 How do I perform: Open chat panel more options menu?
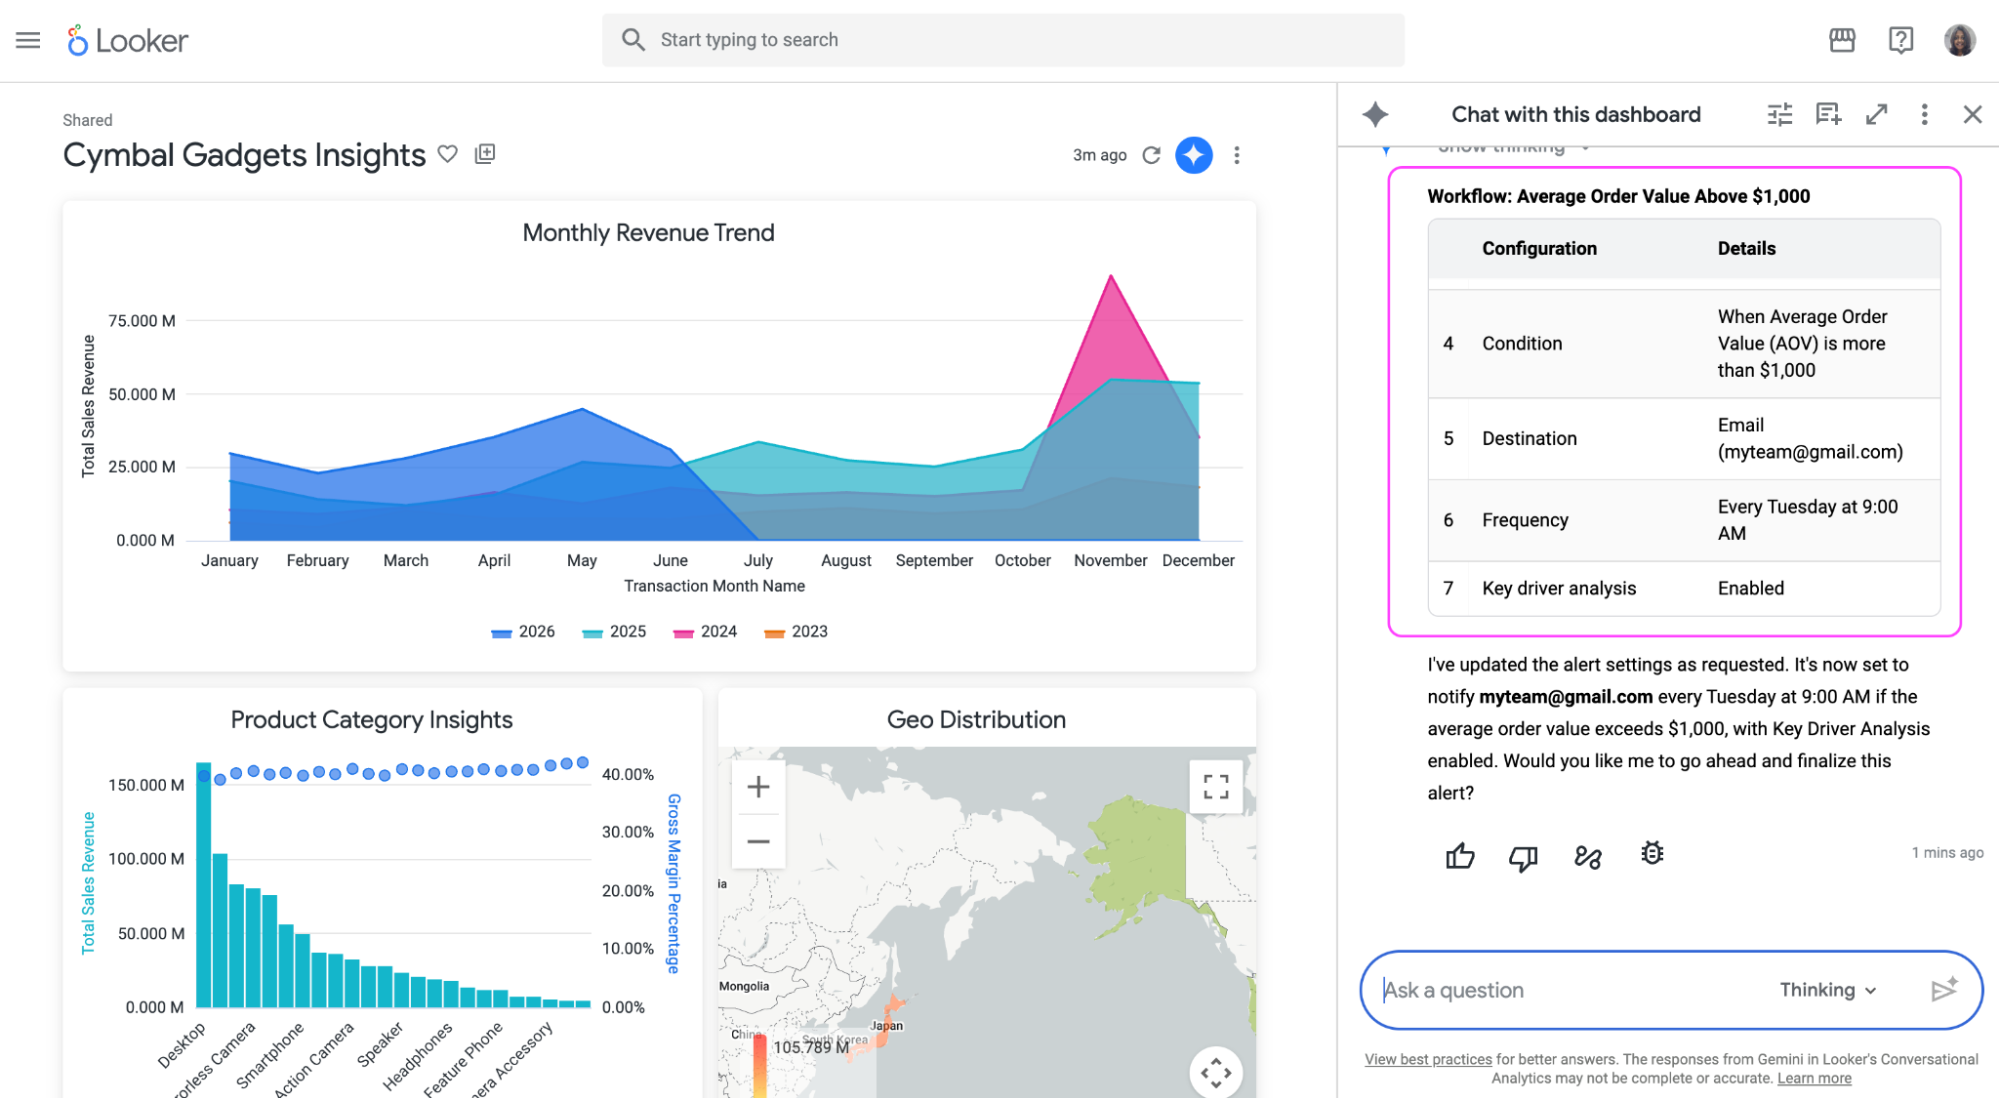1924,114
